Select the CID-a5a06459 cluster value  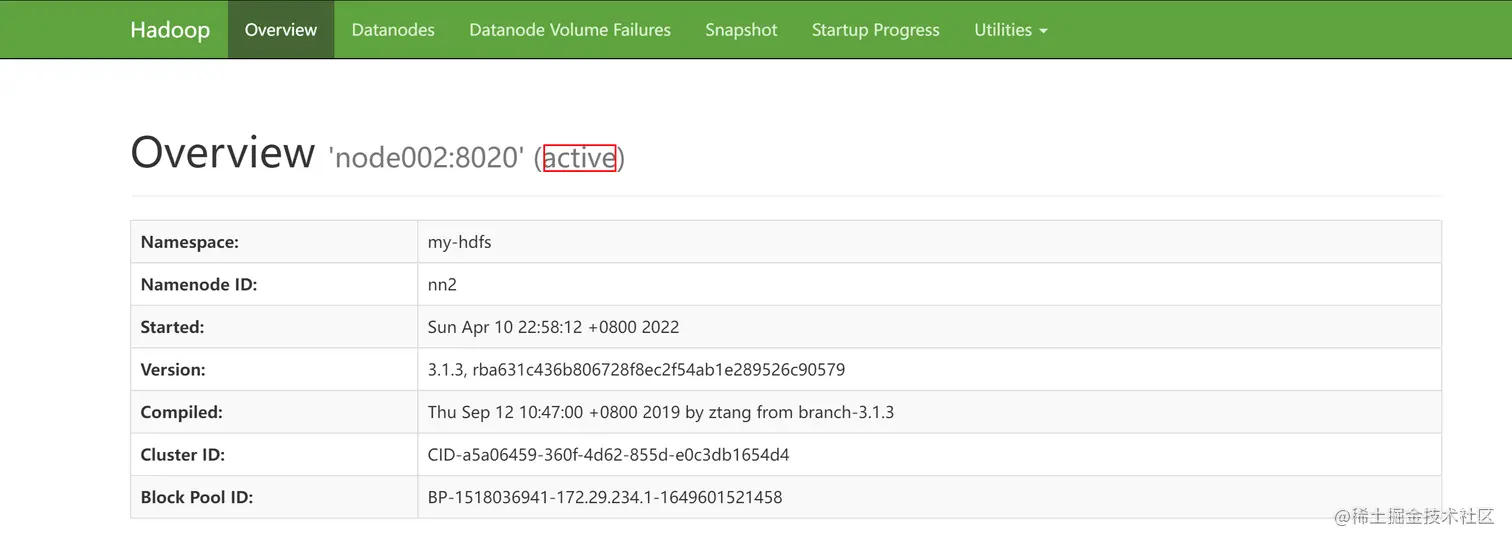pos(609,455)
